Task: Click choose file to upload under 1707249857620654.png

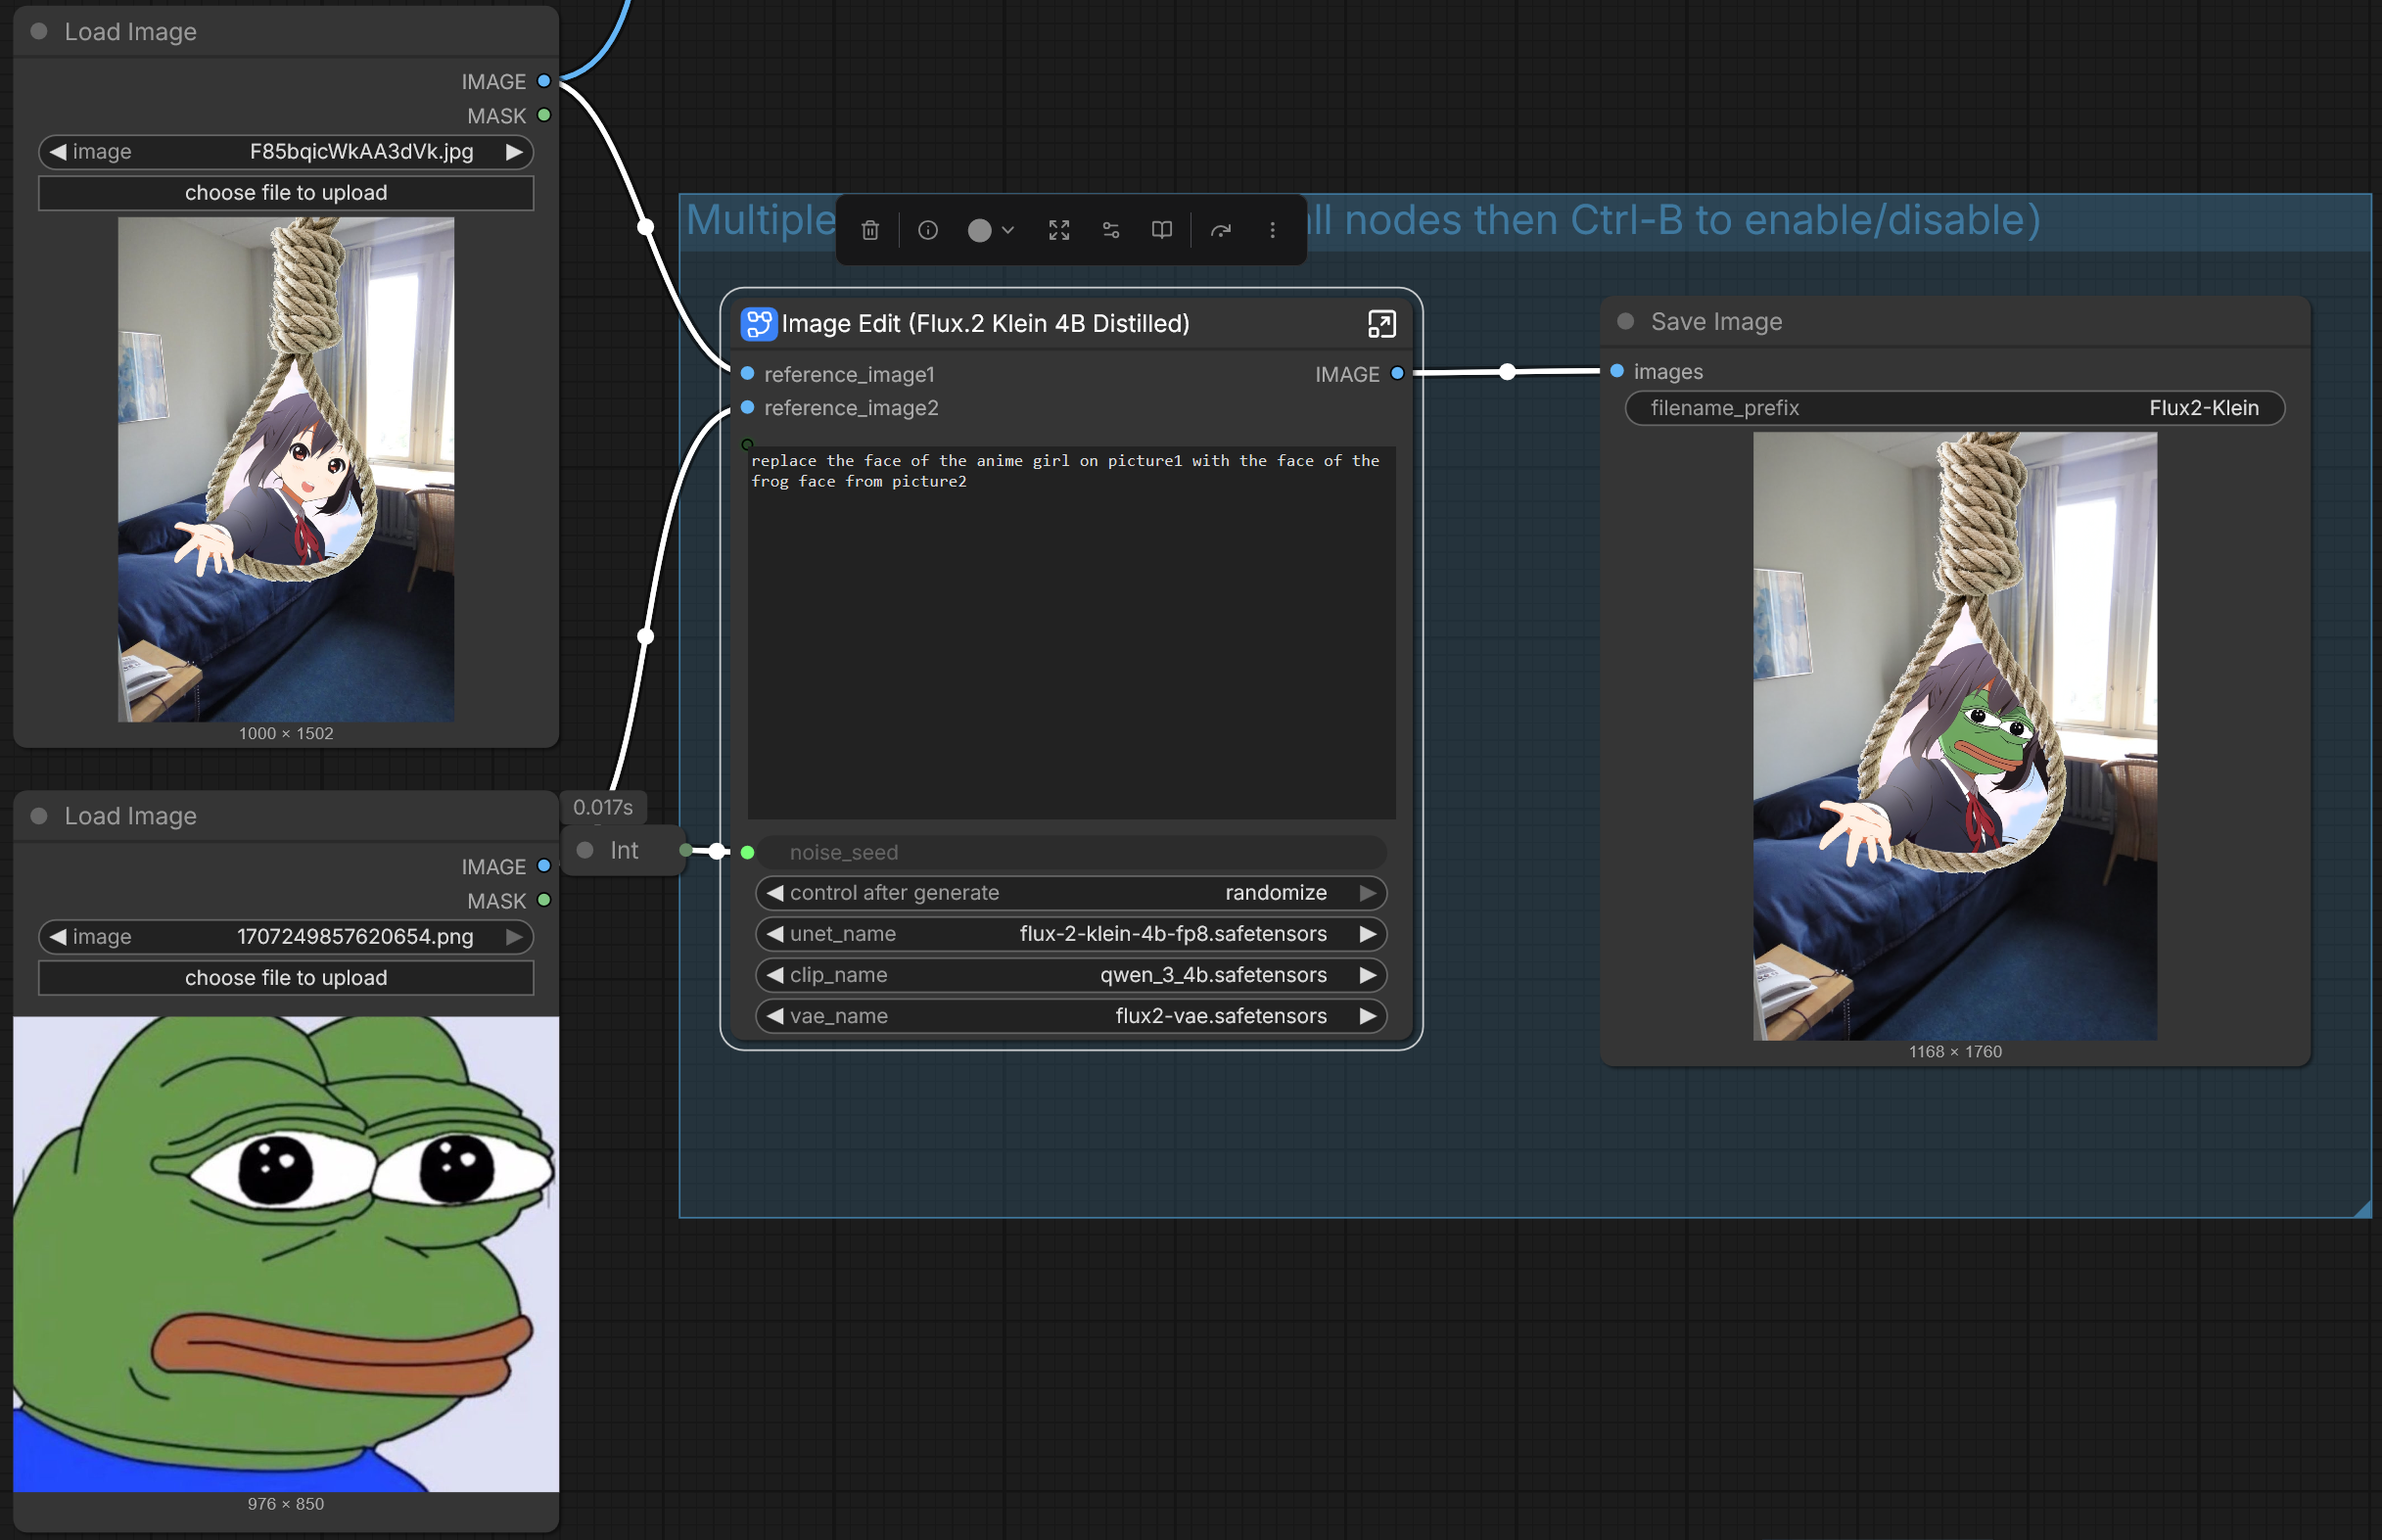Action: click(286, 977)
